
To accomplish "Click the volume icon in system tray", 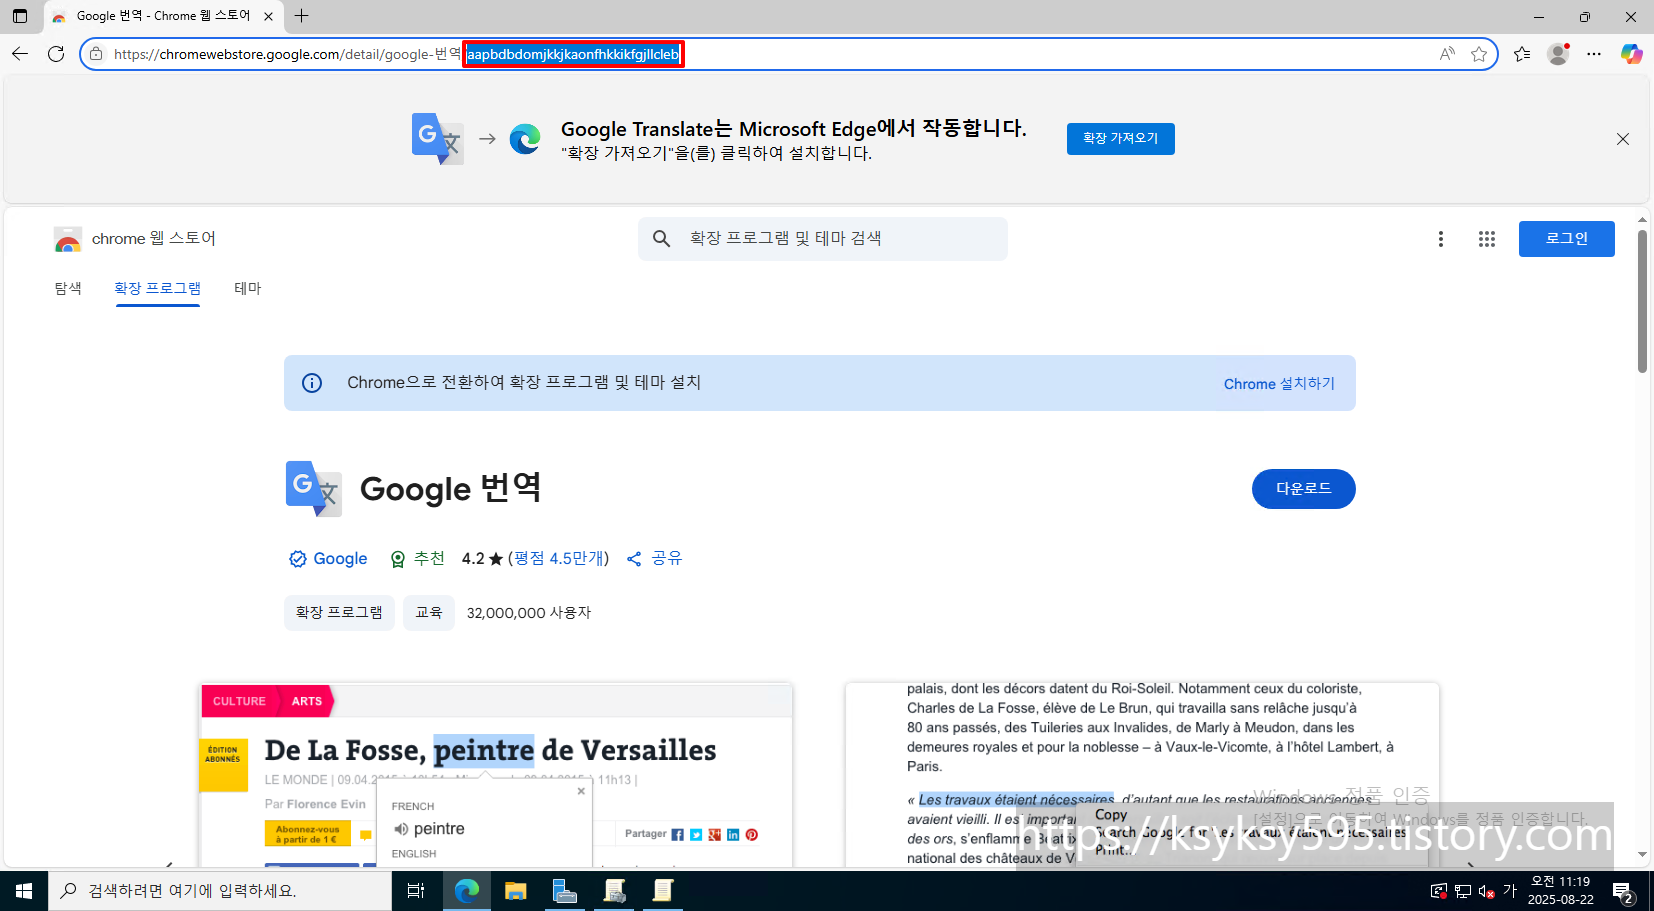I will point(1486,891).
